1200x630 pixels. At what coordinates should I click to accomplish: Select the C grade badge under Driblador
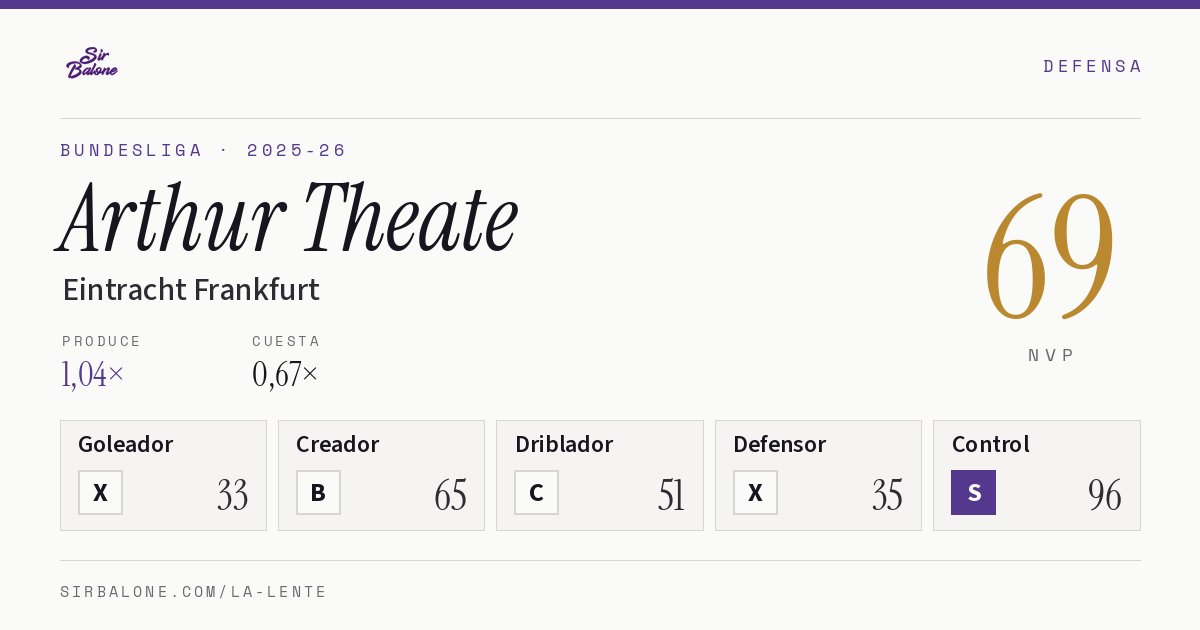pos(536,492)
